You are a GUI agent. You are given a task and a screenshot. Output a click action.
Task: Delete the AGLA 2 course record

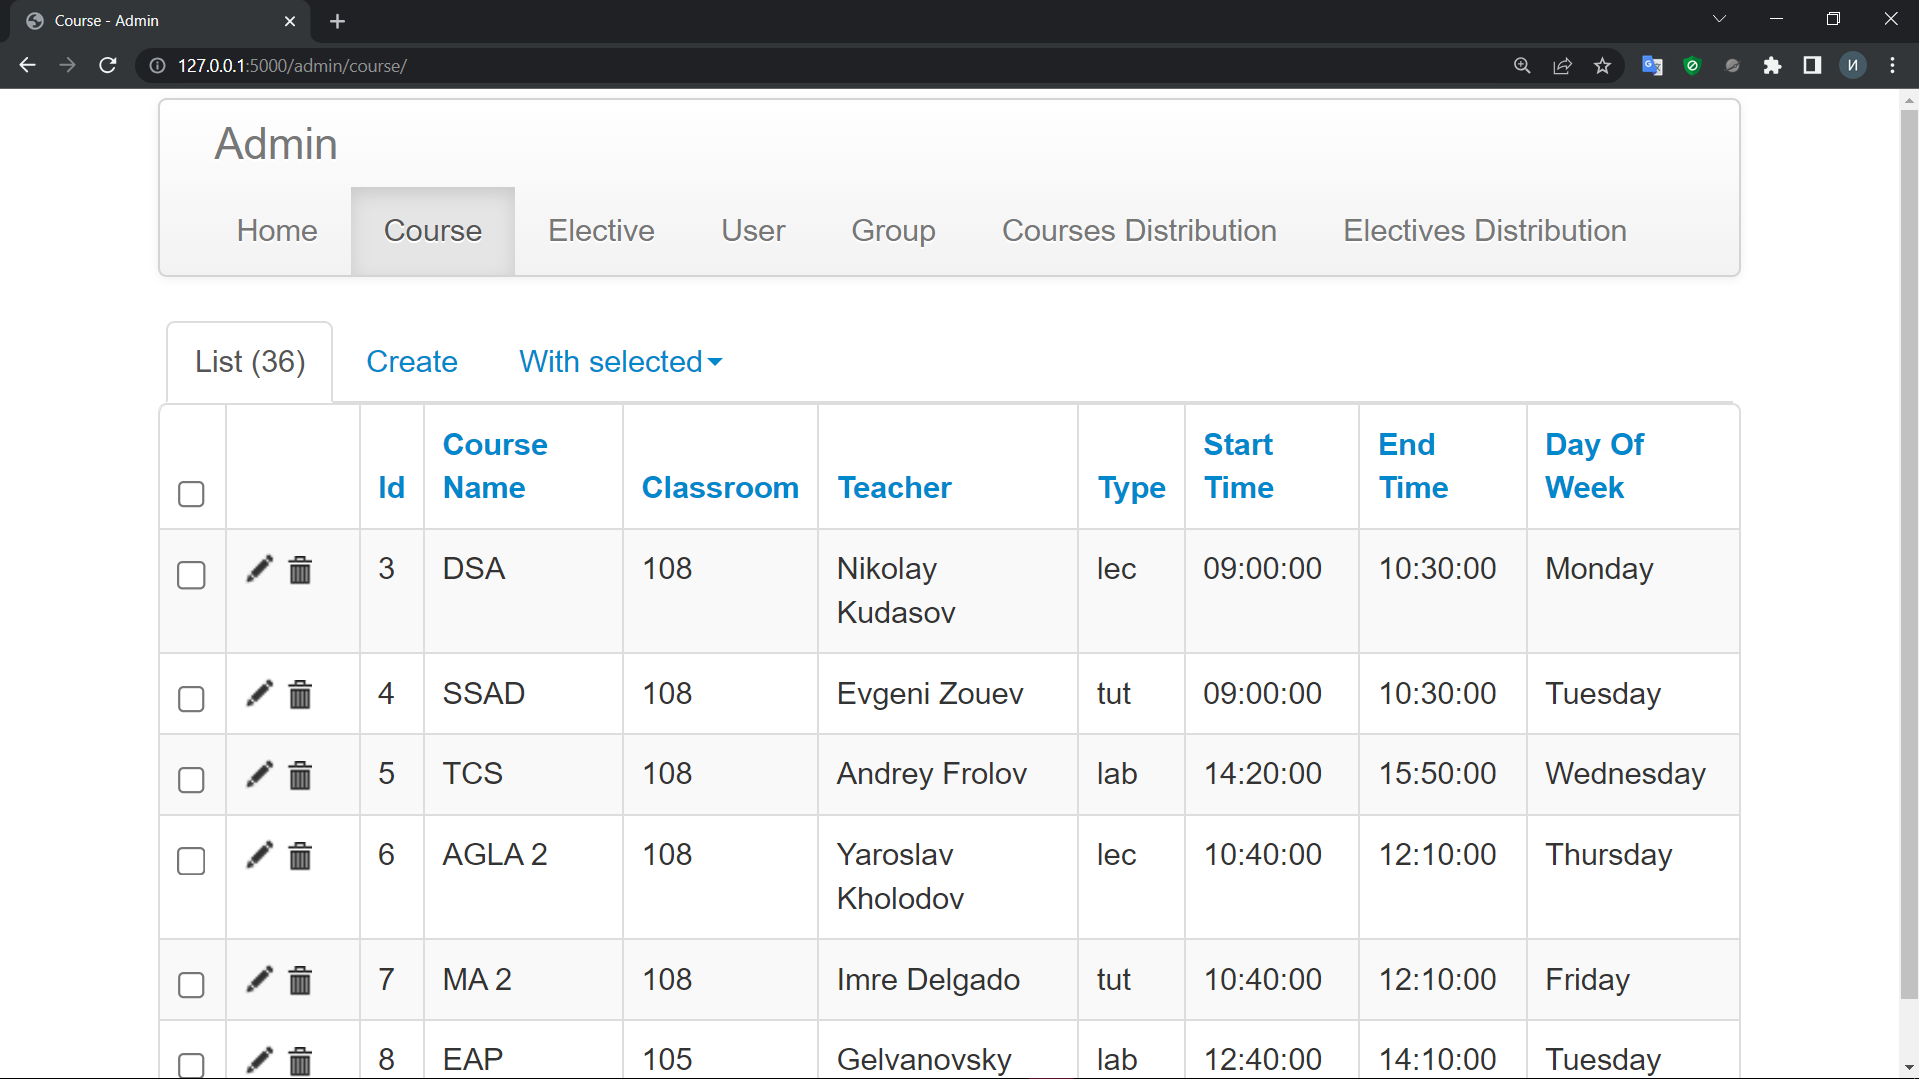[300, 856]
